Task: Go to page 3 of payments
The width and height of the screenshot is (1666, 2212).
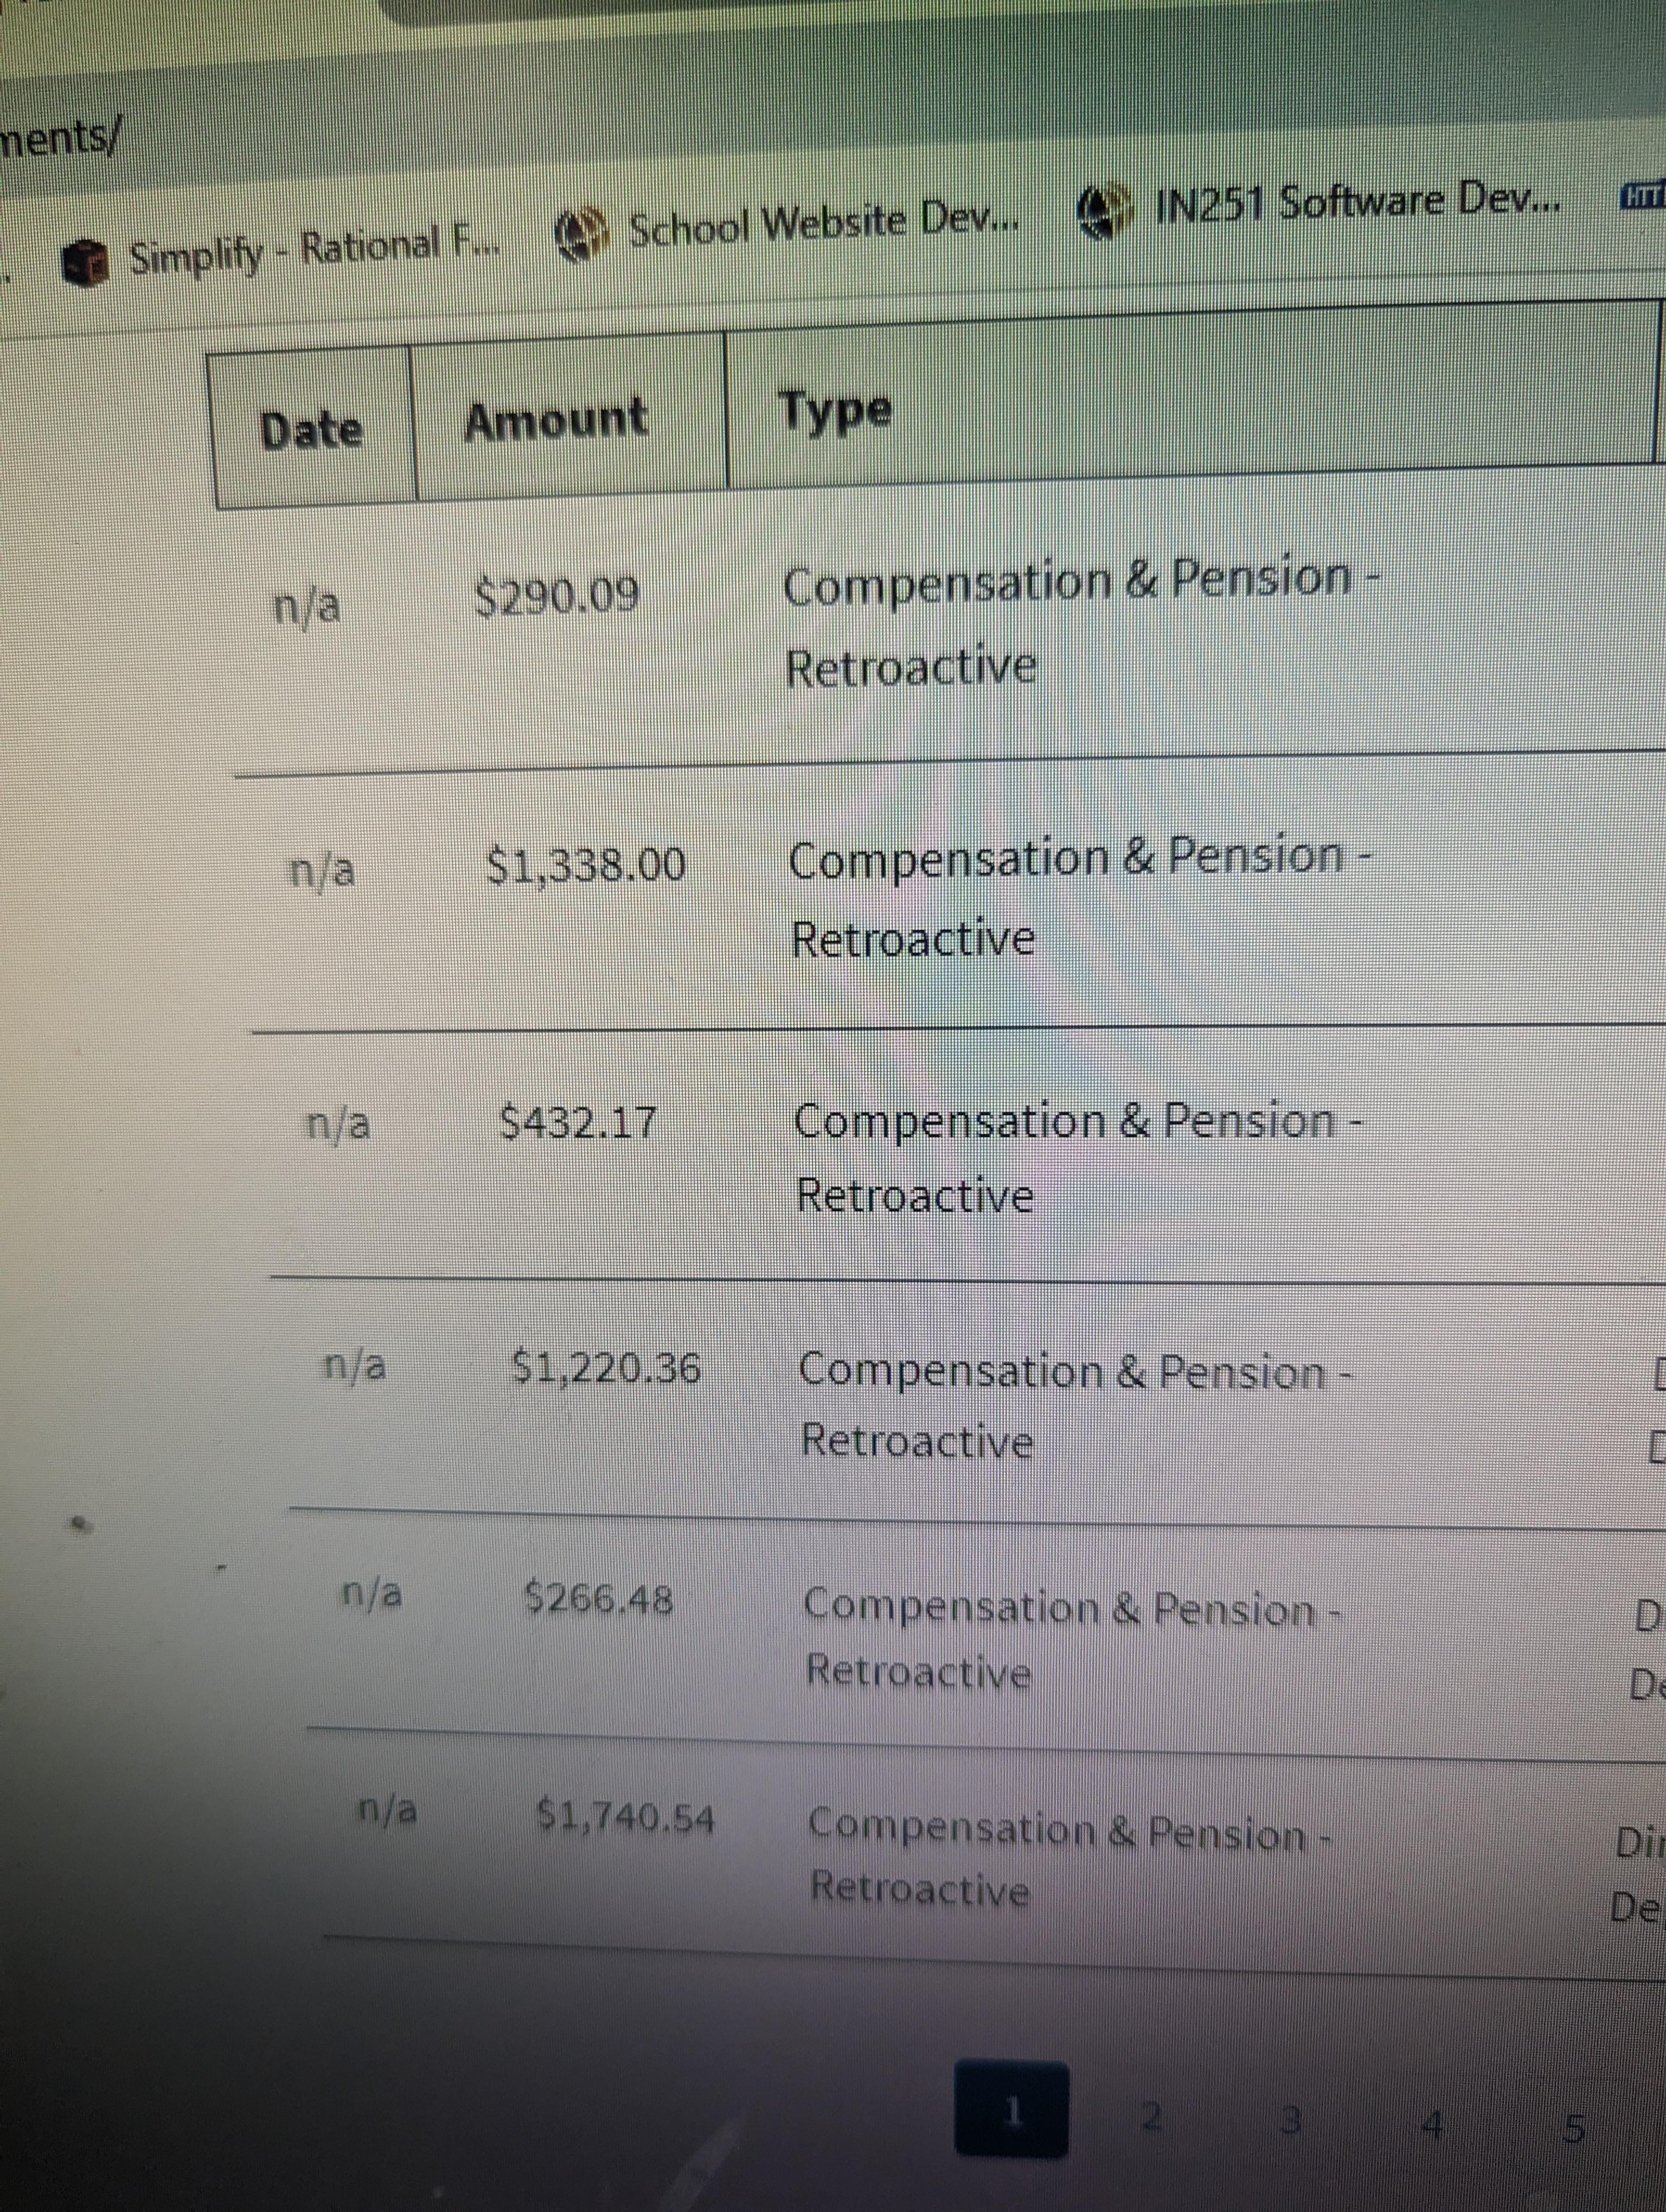Action: tap(1292, 2117)
